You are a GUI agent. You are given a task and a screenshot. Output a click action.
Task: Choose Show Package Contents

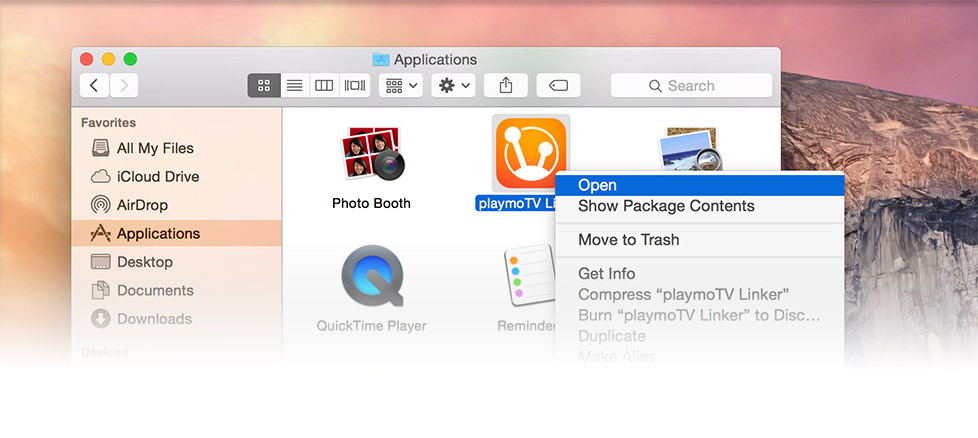tap(700, 206)
